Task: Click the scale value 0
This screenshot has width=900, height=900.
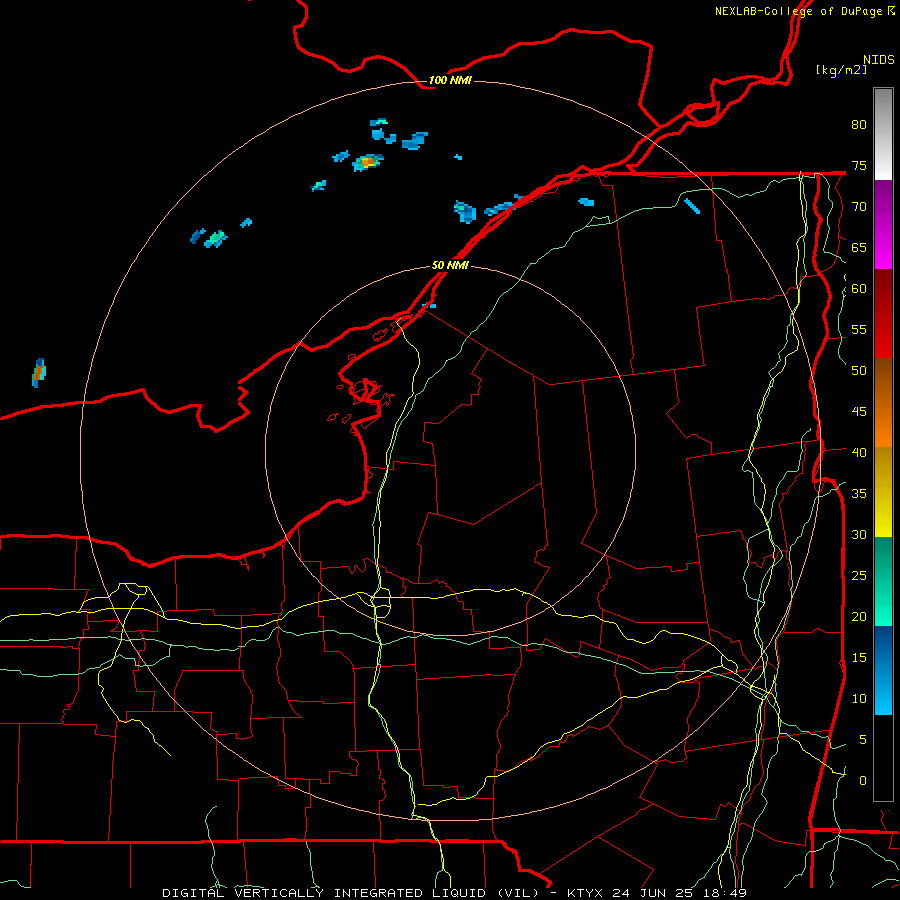Action: (x=863, y=781)
